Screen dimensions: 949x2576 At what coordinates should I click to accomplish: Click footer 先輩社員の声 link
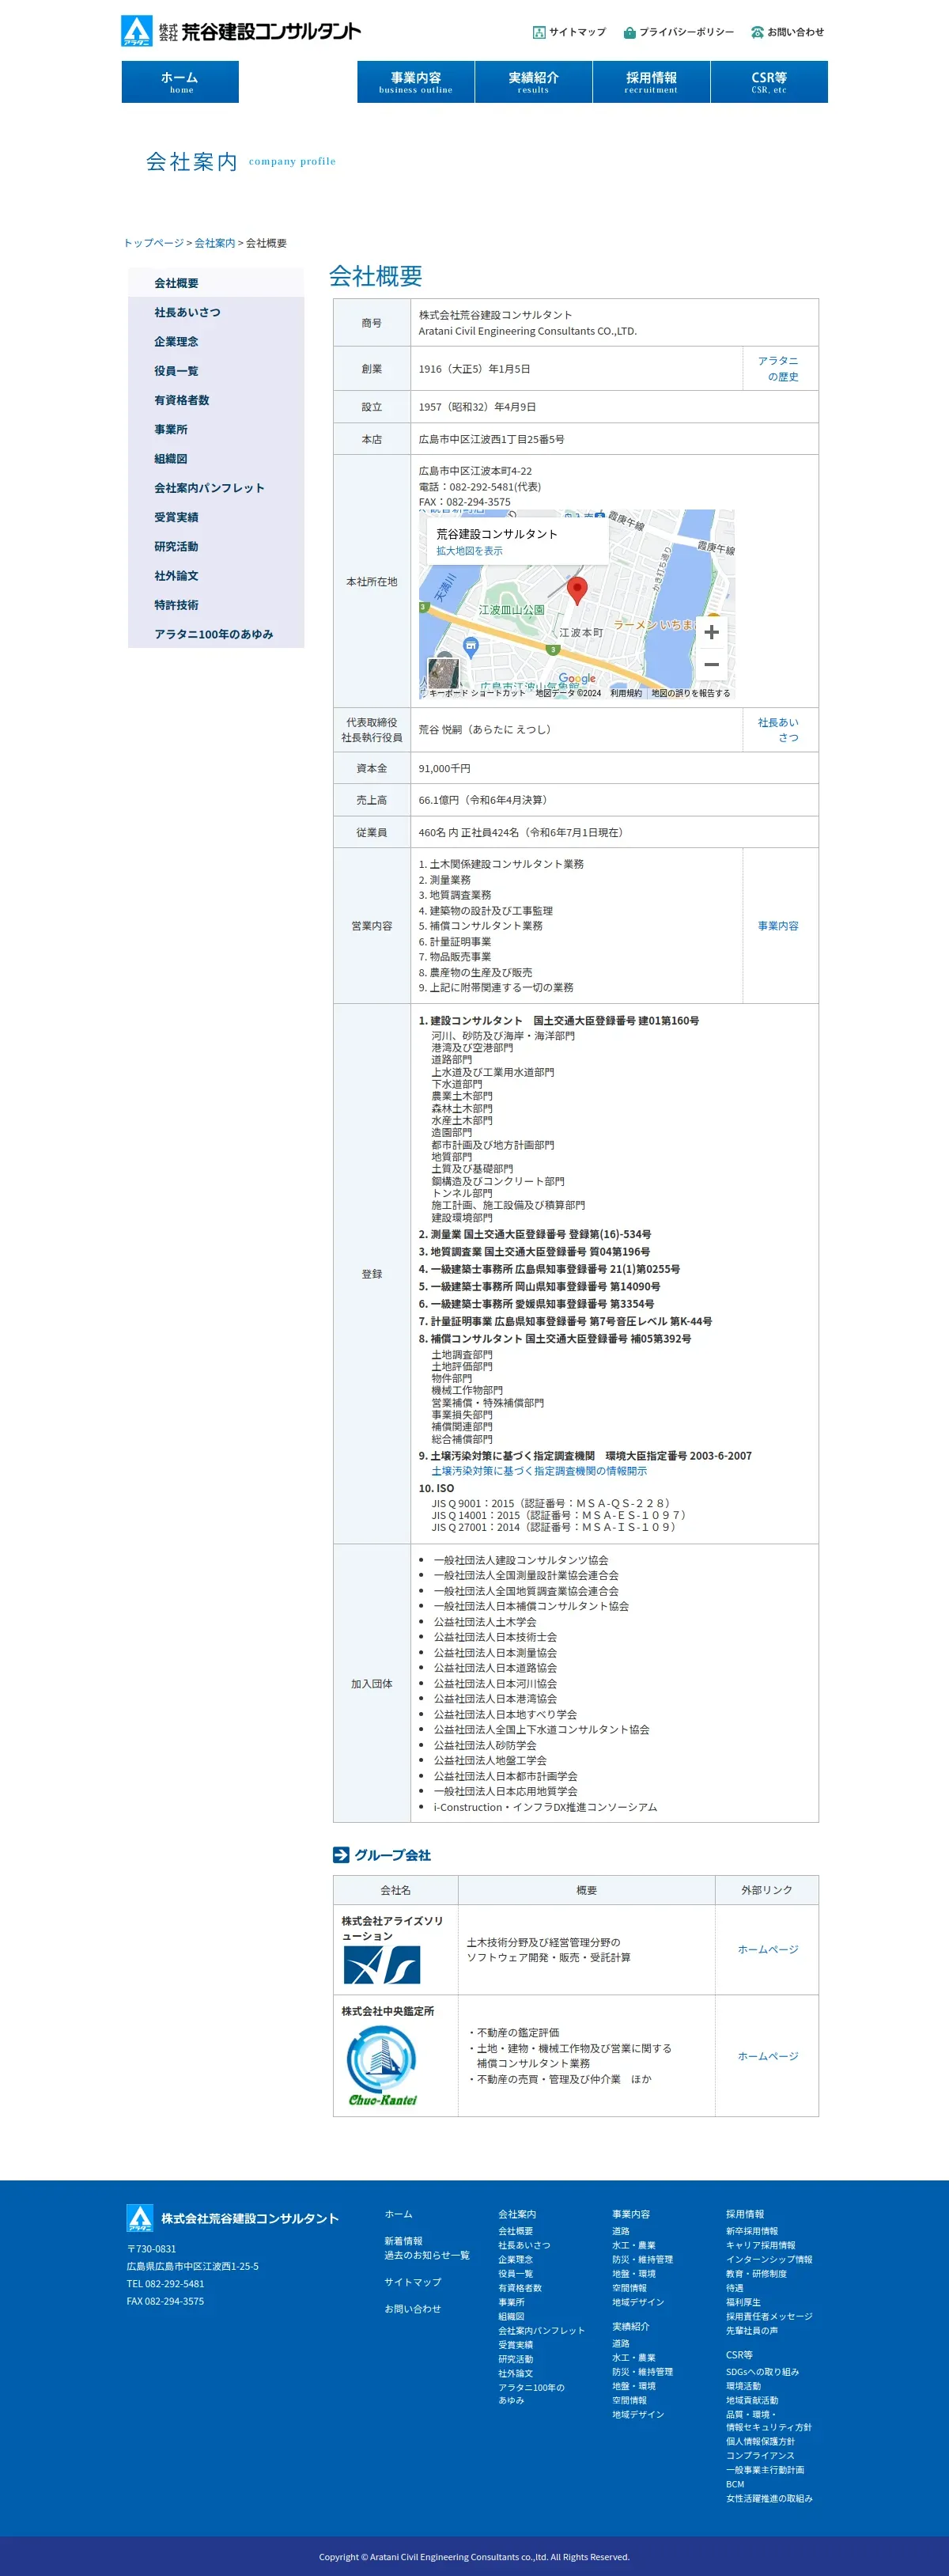tap(752, 2330)
